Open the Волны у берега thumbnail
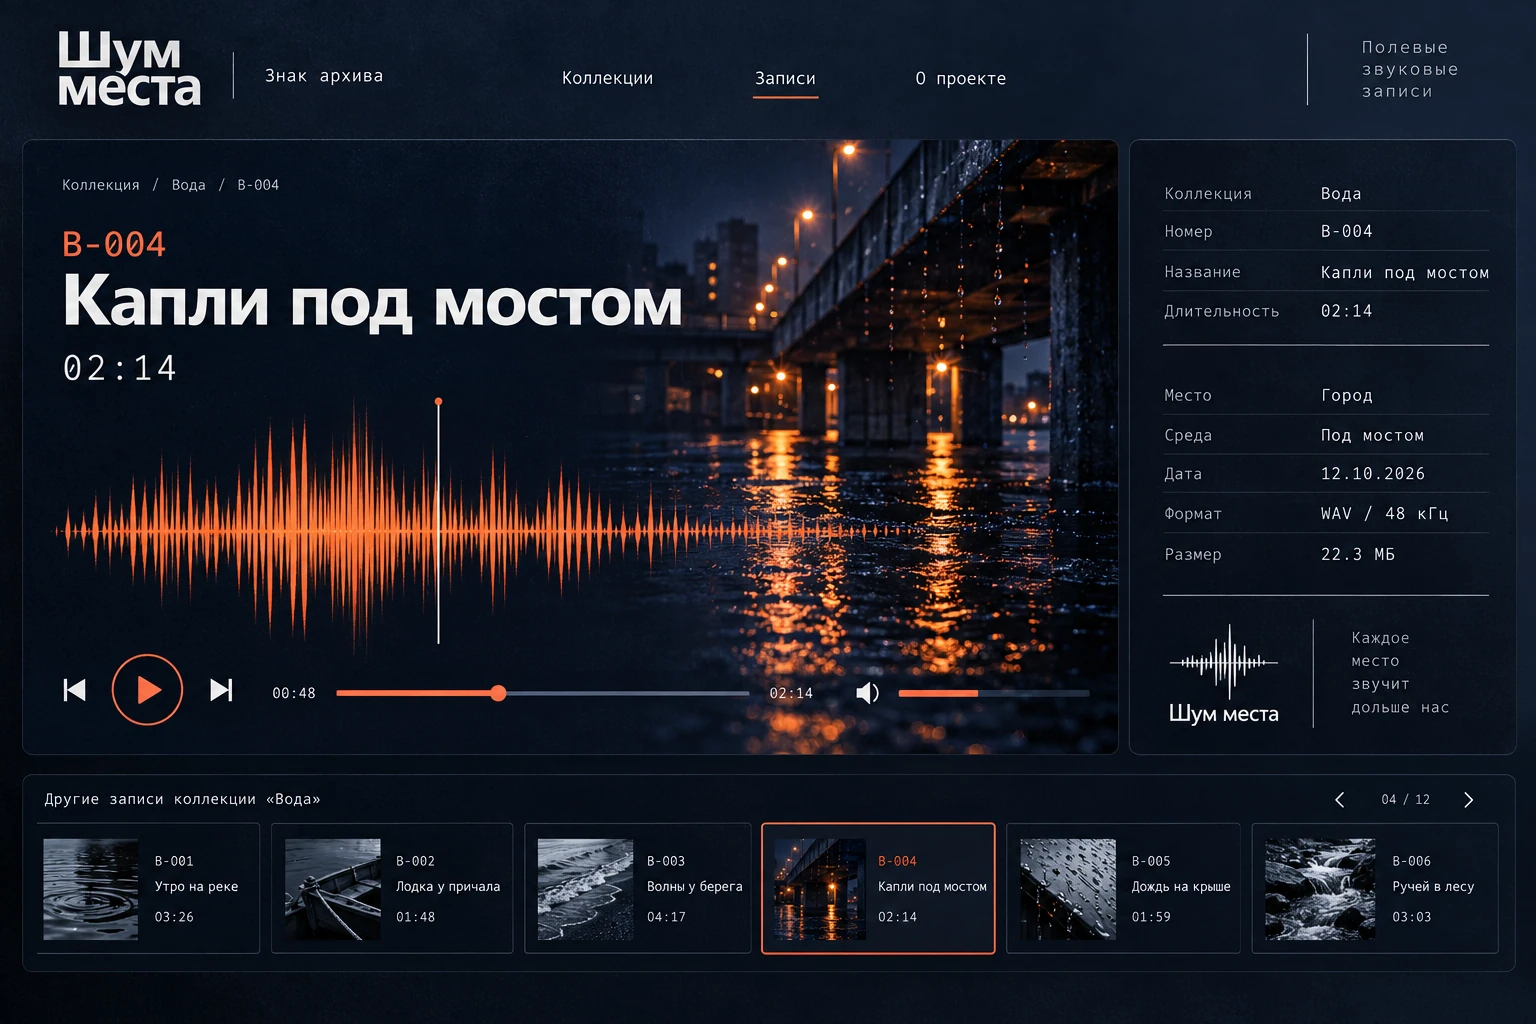1536x1024 pixels. [585, 889]
